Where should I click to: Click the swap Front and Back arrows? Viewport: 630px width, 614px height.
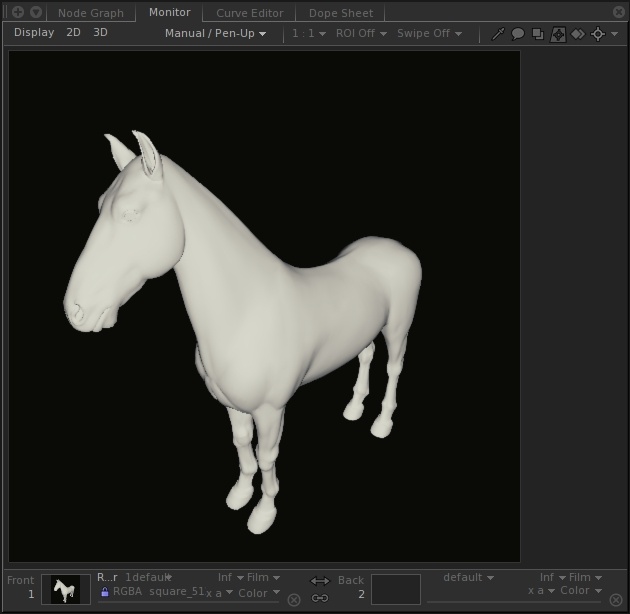pyautogui.click(x=320, y=581)
